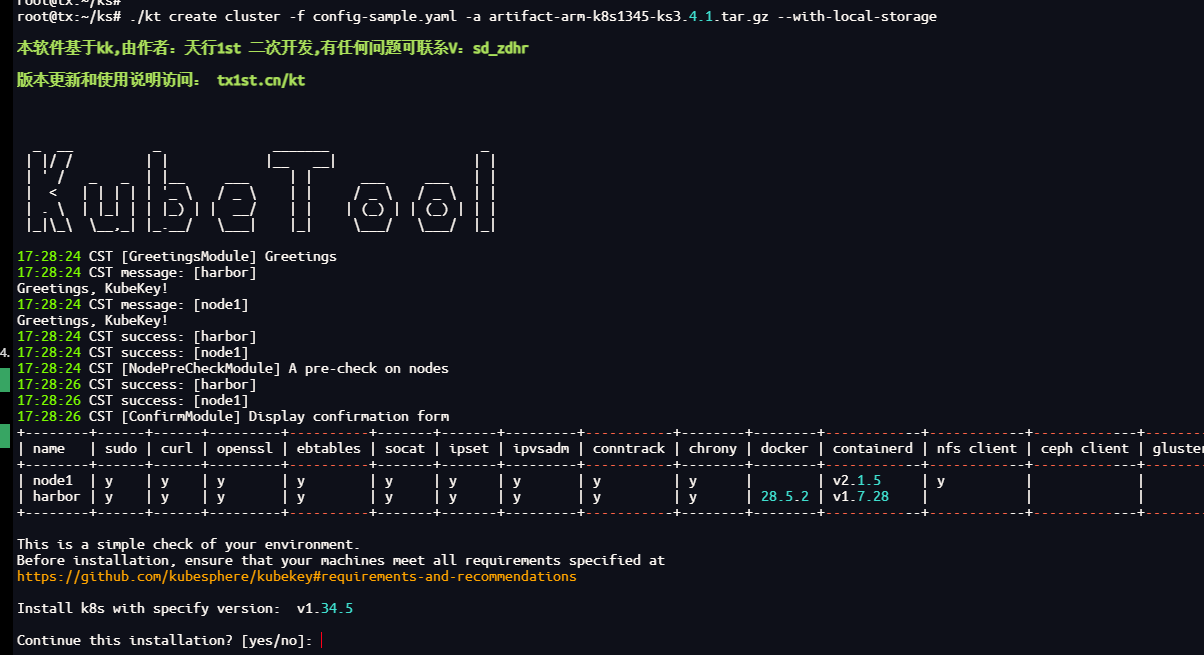Click the [ConfirmModule] Display confirmation form line

(233, 416)
